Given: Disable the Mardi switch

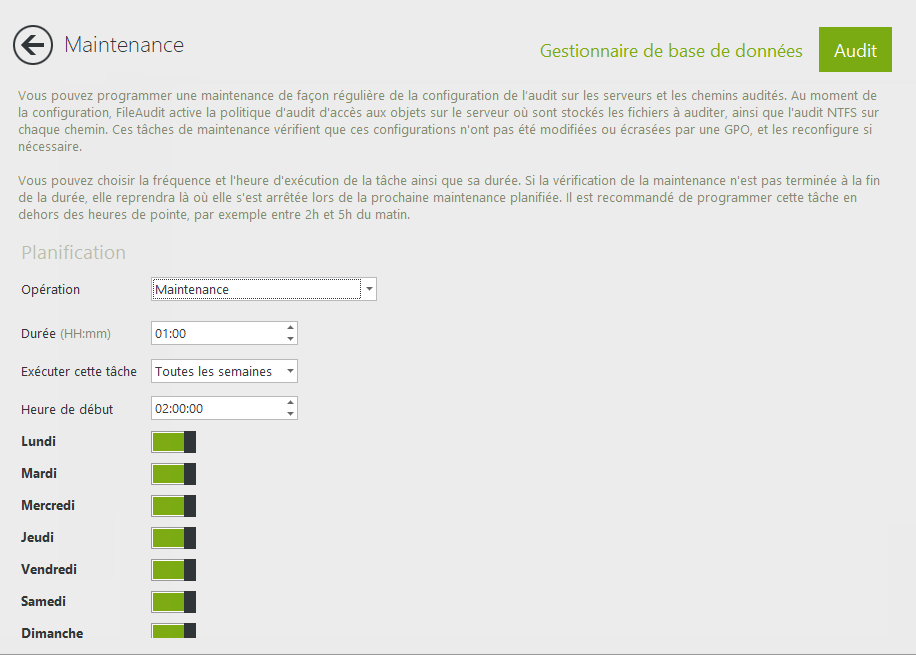Looking at the screenshot, I should [173, 474].
